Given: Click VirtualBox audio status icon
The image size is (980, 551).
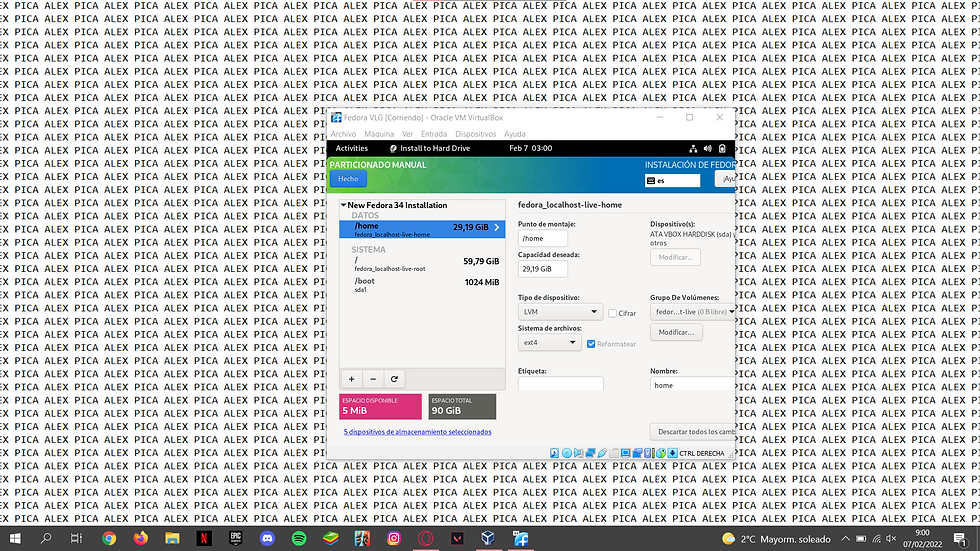Looking at the screenshot, I should click(x=578, y=453).
